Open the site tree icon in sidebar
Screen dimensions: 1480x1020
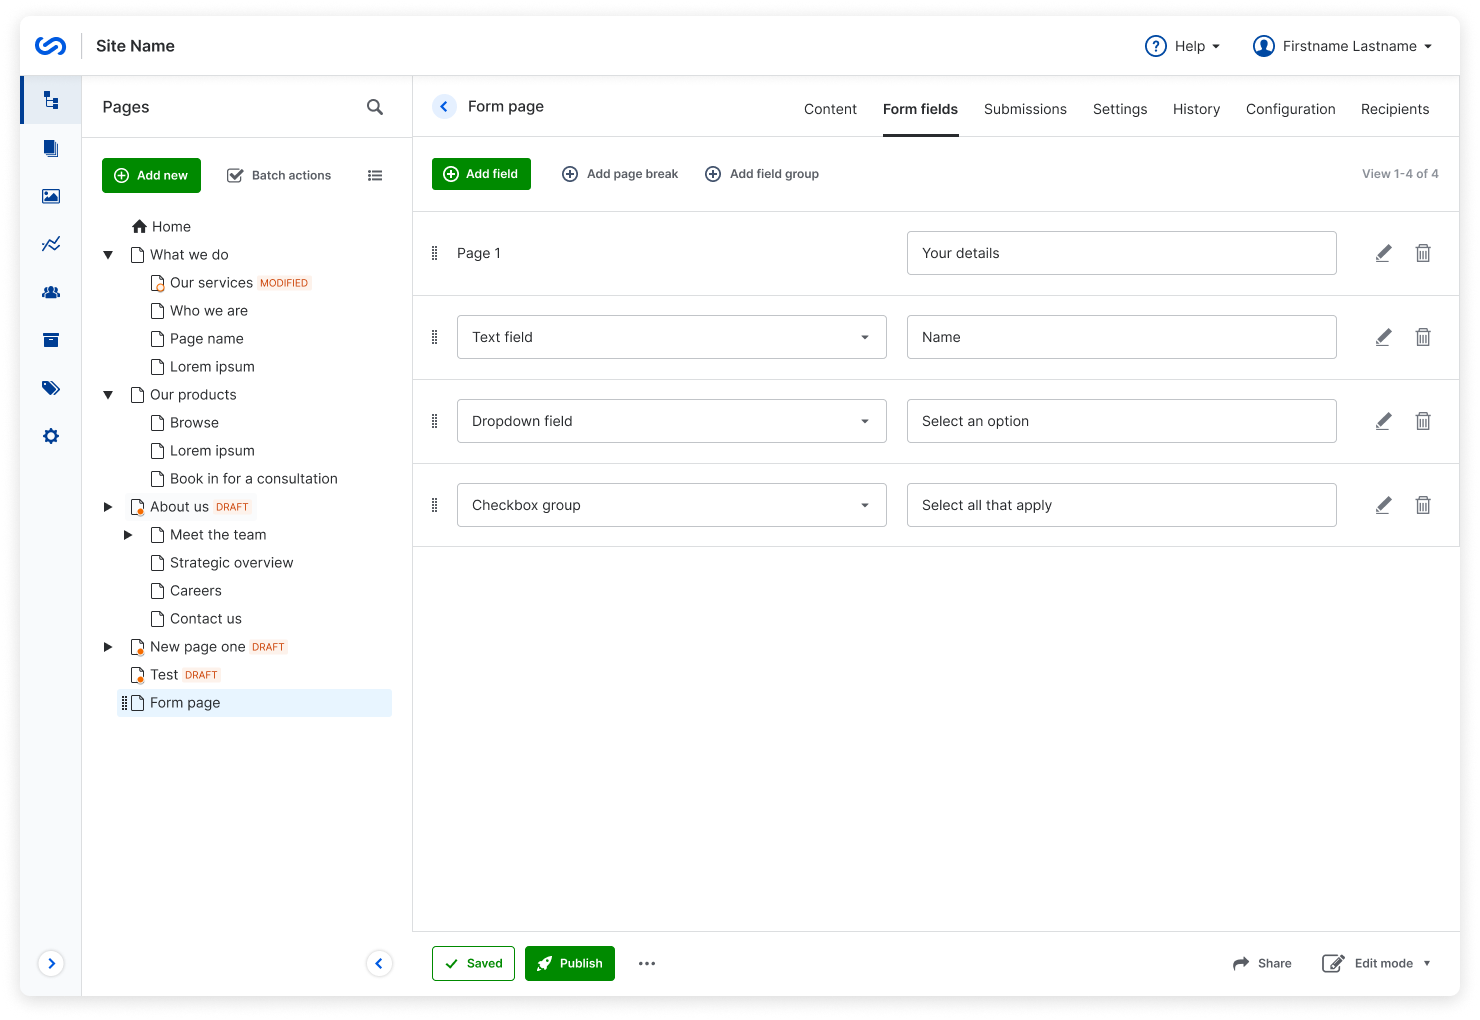[x=51, y=100]
